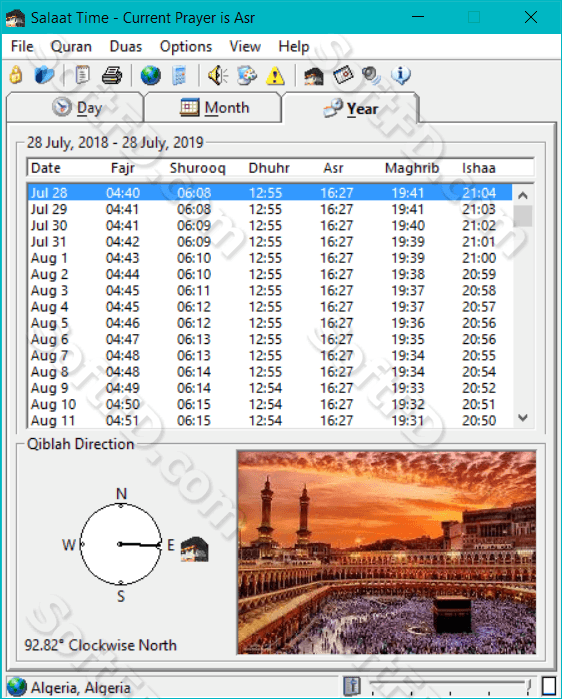Click the Kaaba Mecca photo thumbnail
Image resolution: width=562 pixels, height=699 pixels.
[x=387, y=552]
